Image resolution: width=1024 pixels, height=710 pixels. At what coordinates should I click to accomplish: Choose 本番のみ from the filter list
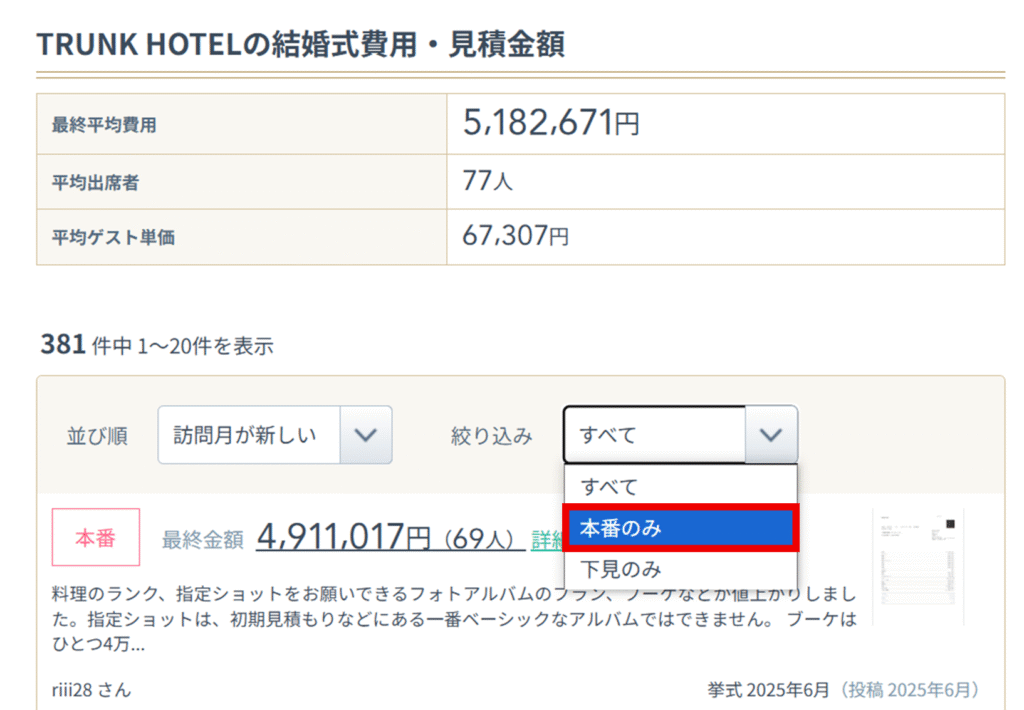tap(680, 528)
